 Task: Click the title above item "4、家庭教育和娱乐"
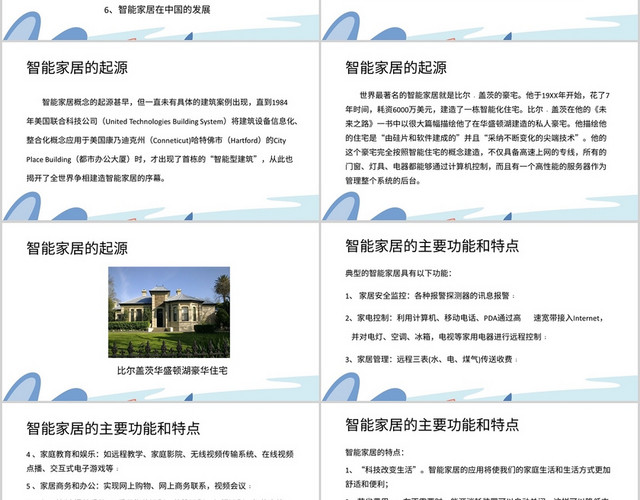point(113,428)
